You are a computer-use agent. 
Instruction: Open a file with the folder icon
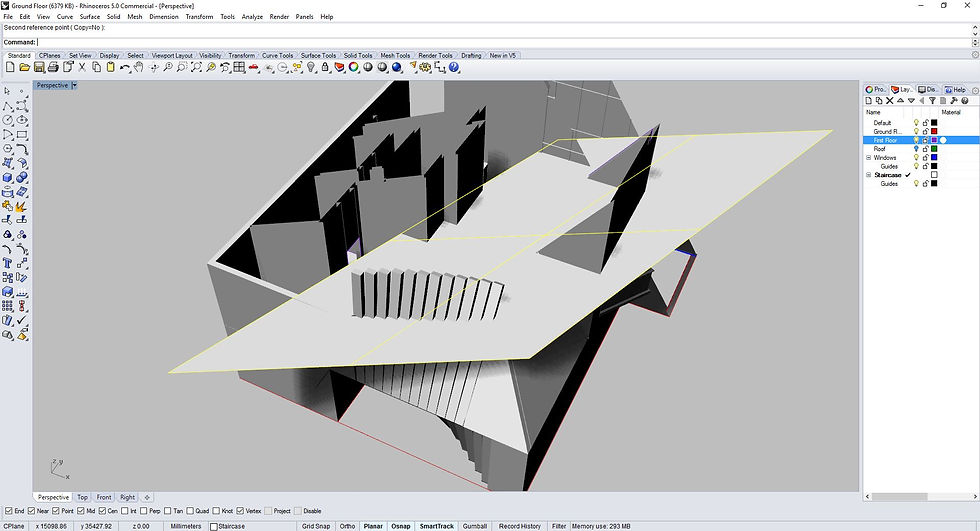click(x=24, y=67)
